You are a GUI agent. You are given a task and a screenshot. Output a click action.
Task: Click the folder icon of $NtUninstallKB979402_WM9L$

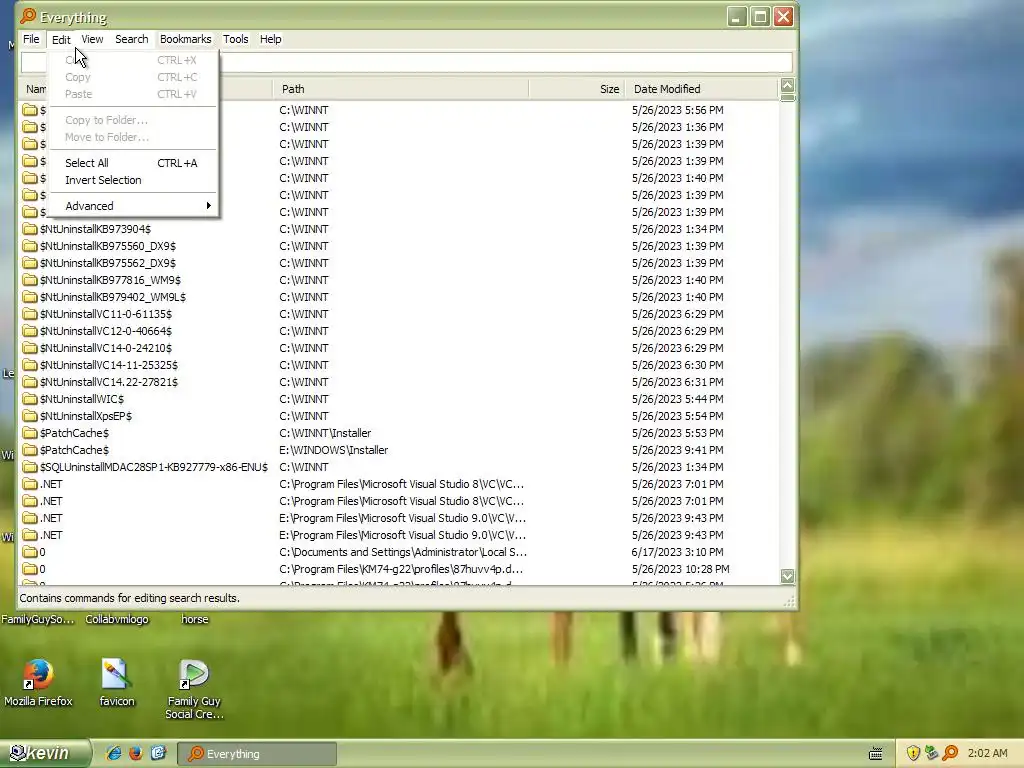pyautogui.click(x=29, y=296)
